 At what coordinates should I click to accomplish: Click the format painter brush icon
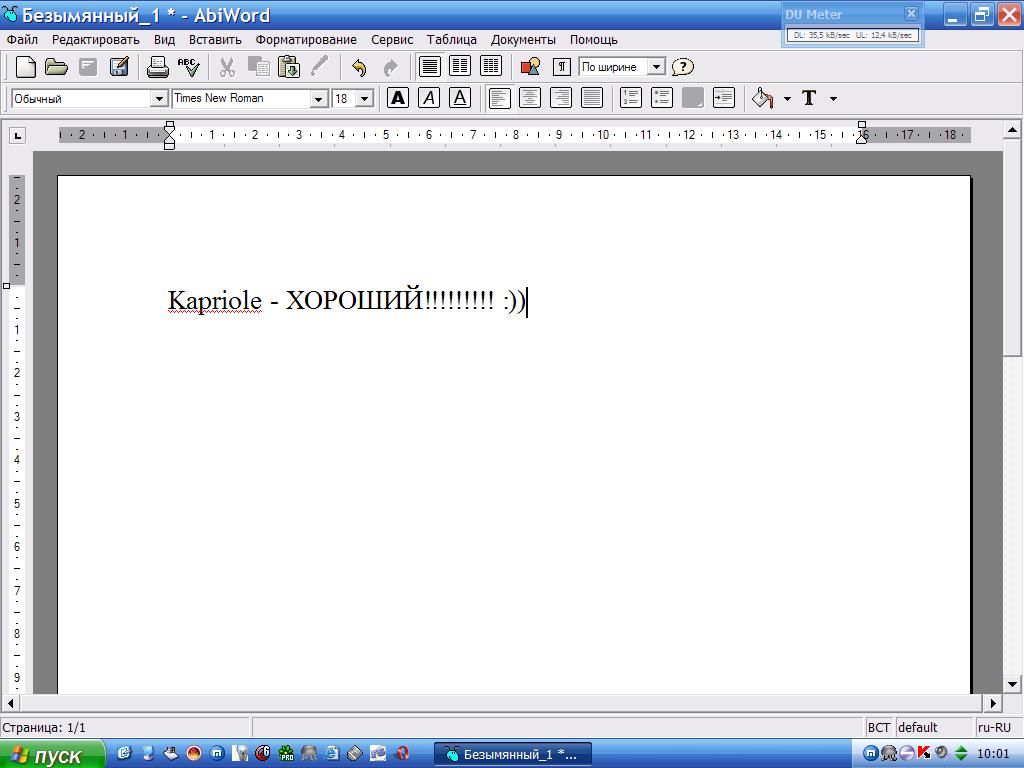(319, 67)
